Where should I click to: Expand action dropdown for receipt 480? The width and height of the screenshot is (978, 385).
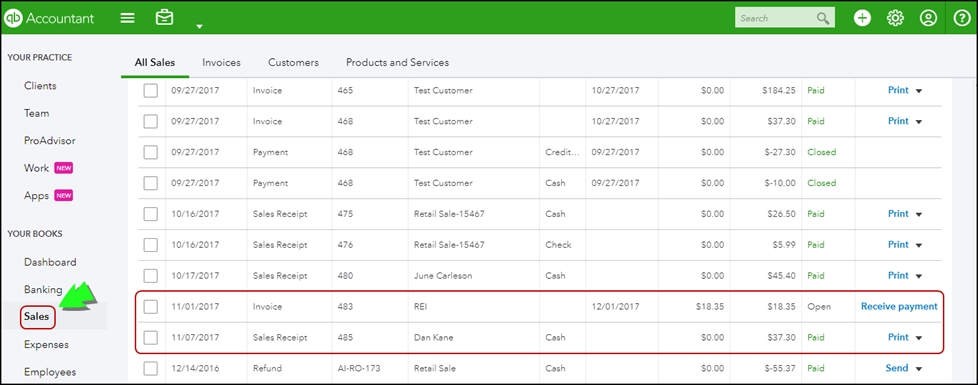(919, 276)
